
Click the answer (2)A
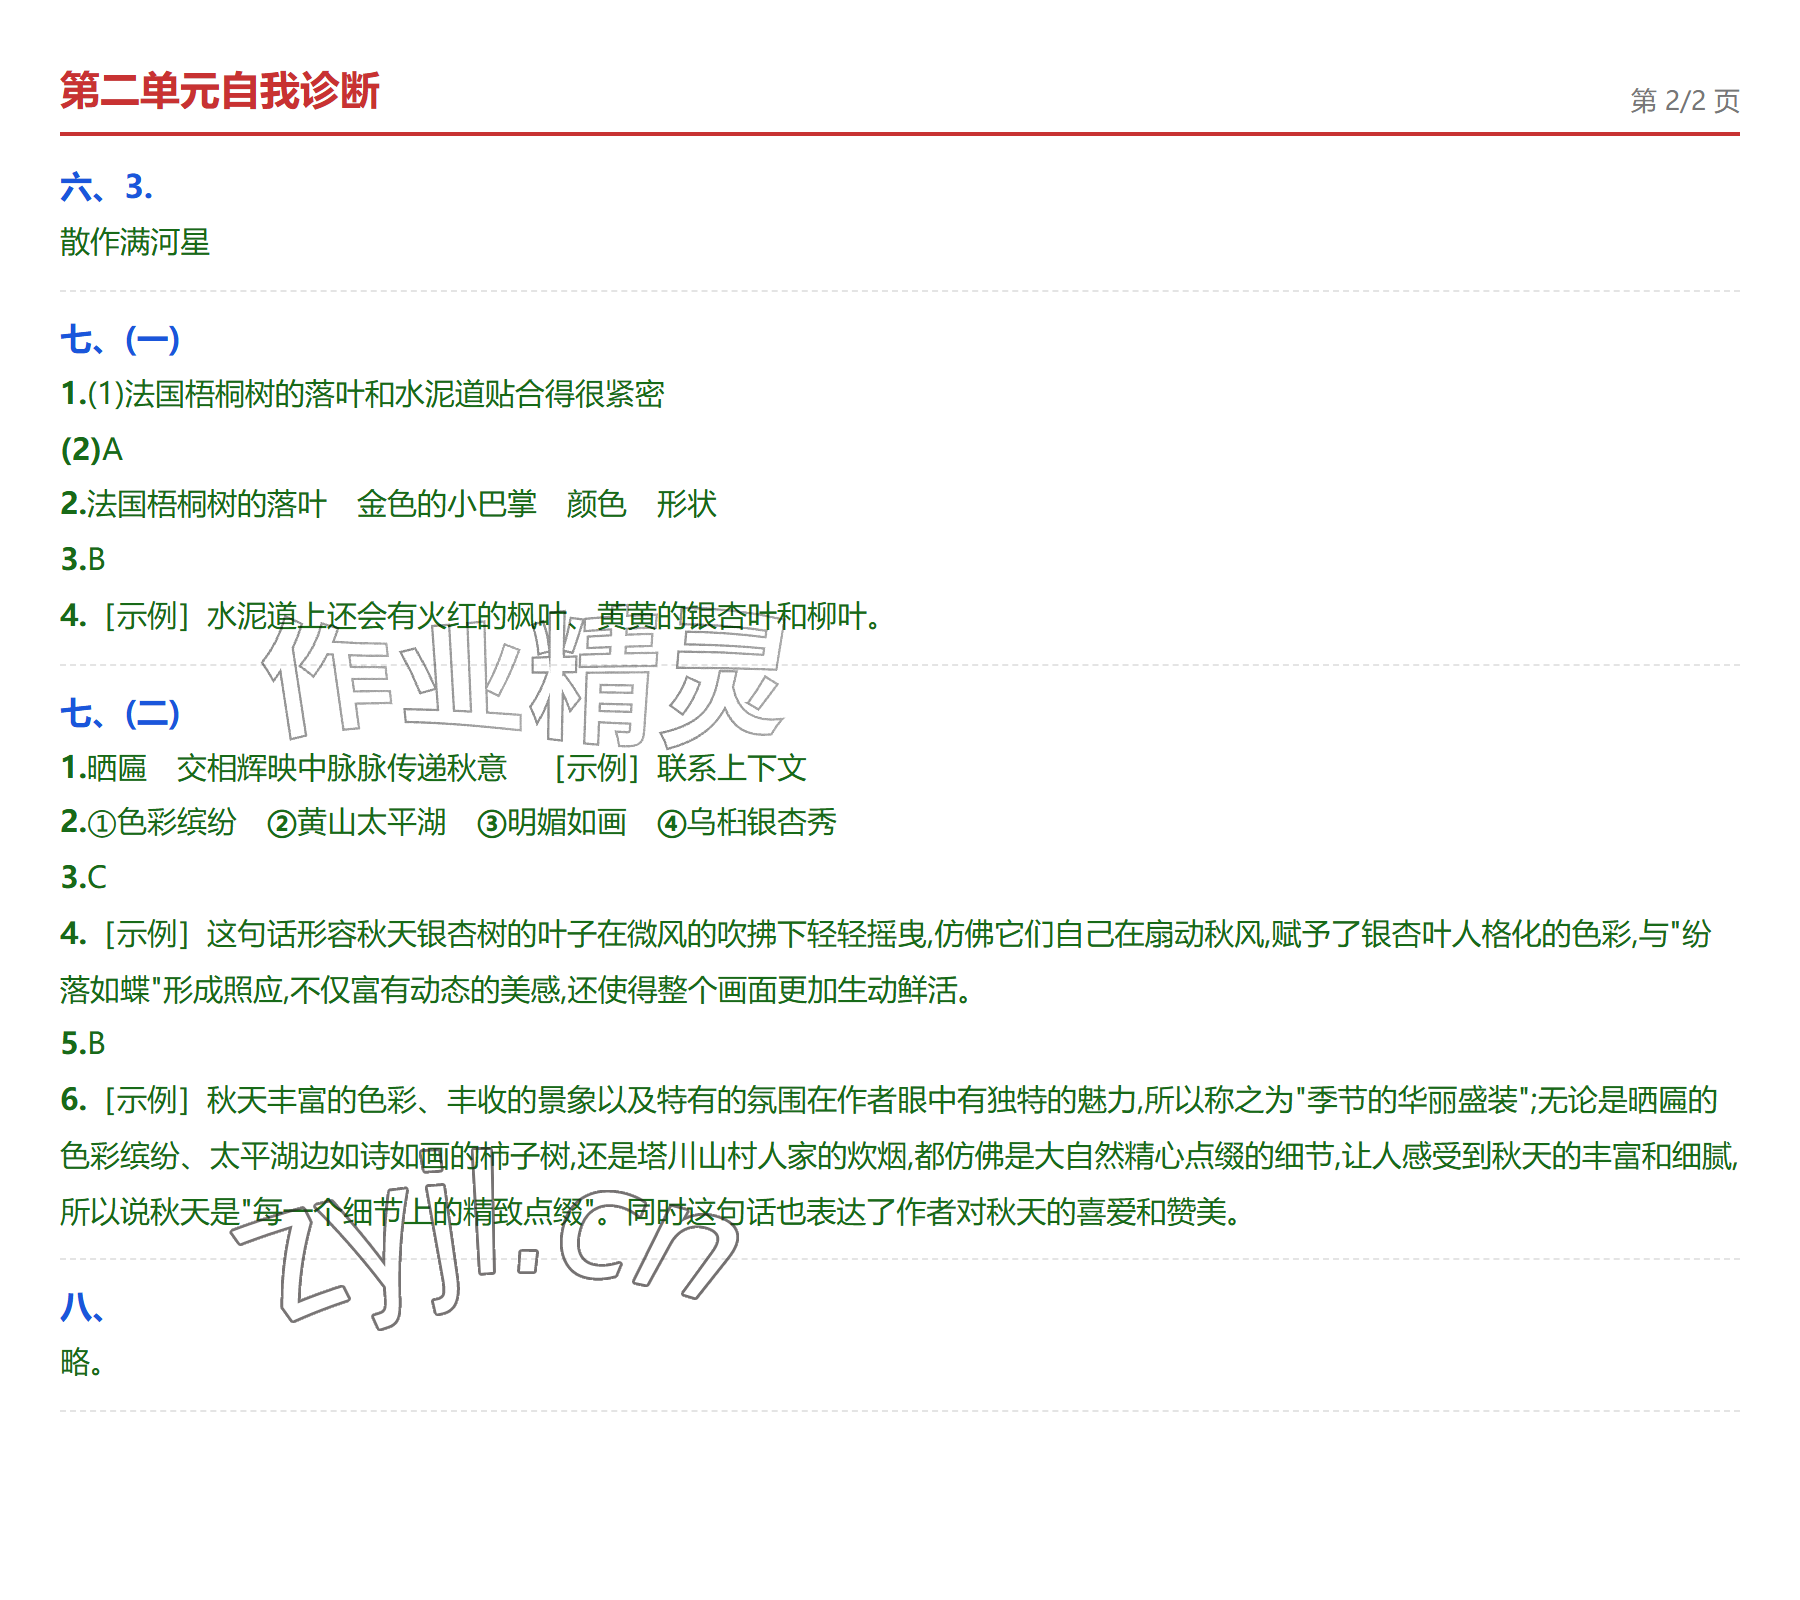(x=92, y=449)
